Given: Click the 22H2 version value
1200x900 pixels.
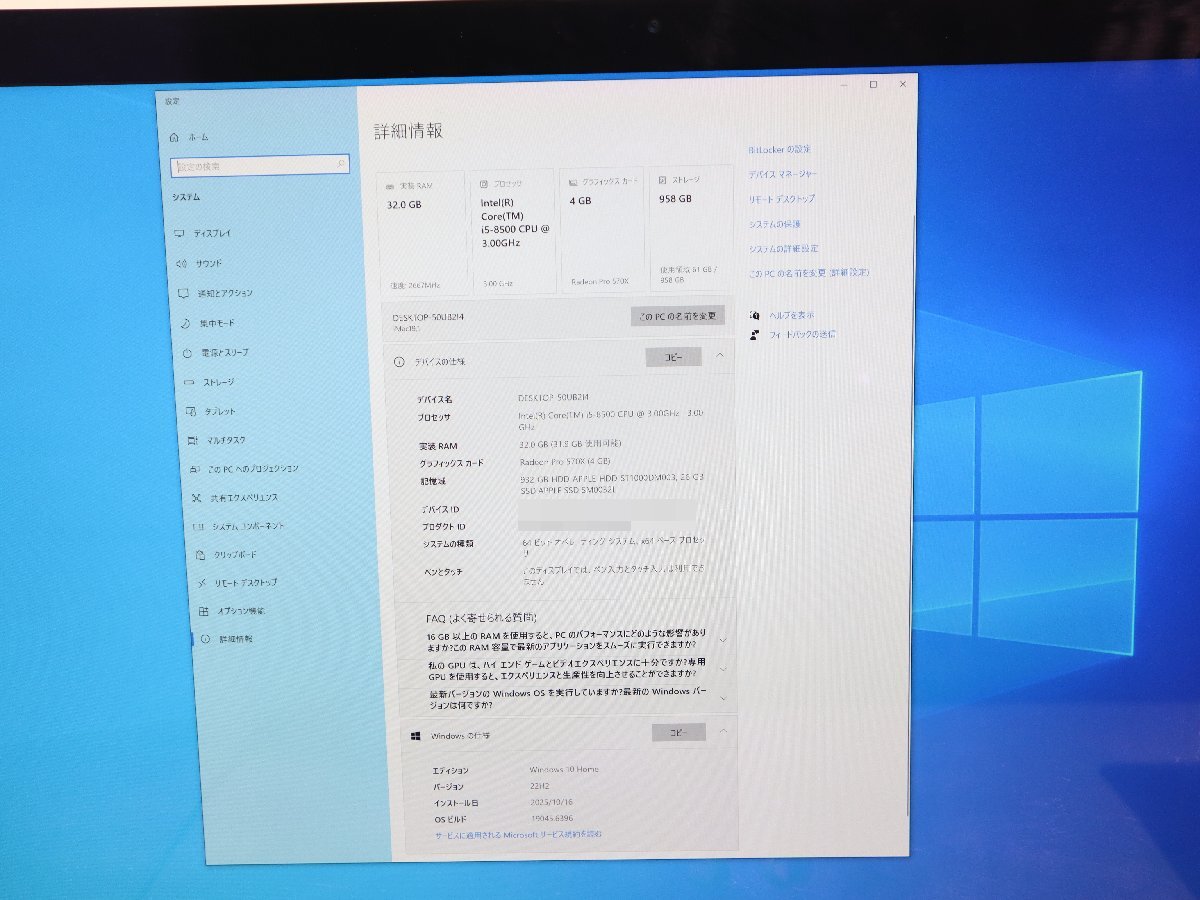Looking at the screenshot, I should (x=540, y=787).
